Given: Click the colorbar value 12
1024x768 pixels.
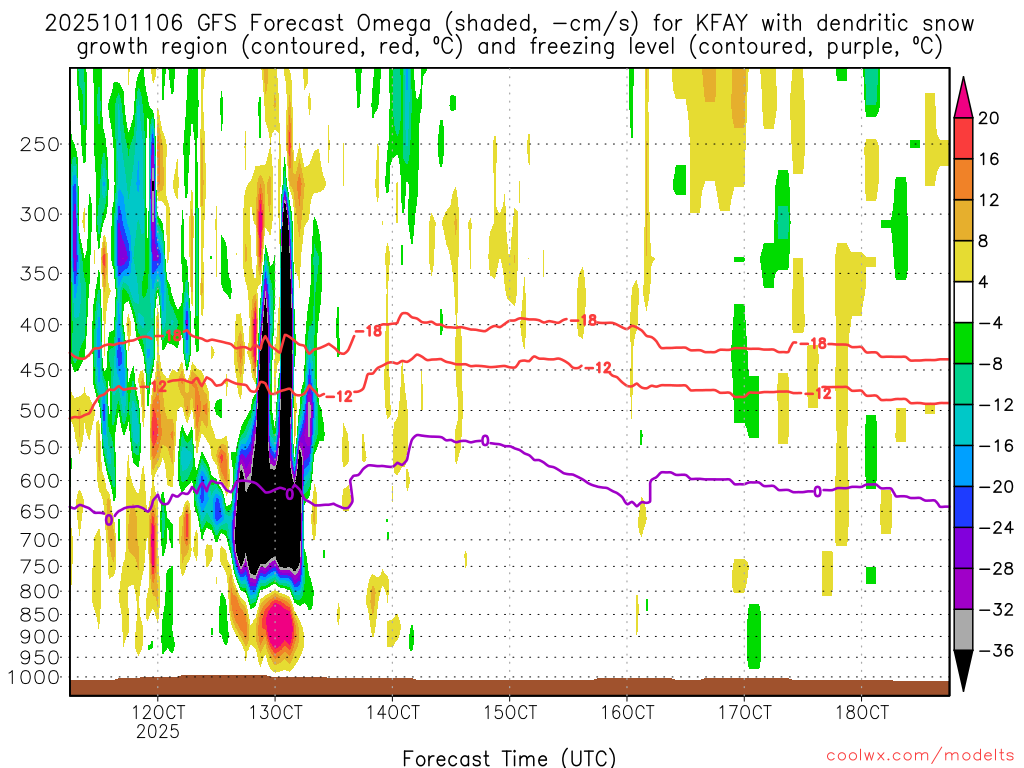Looking at the screenshot, I should 988,200.
